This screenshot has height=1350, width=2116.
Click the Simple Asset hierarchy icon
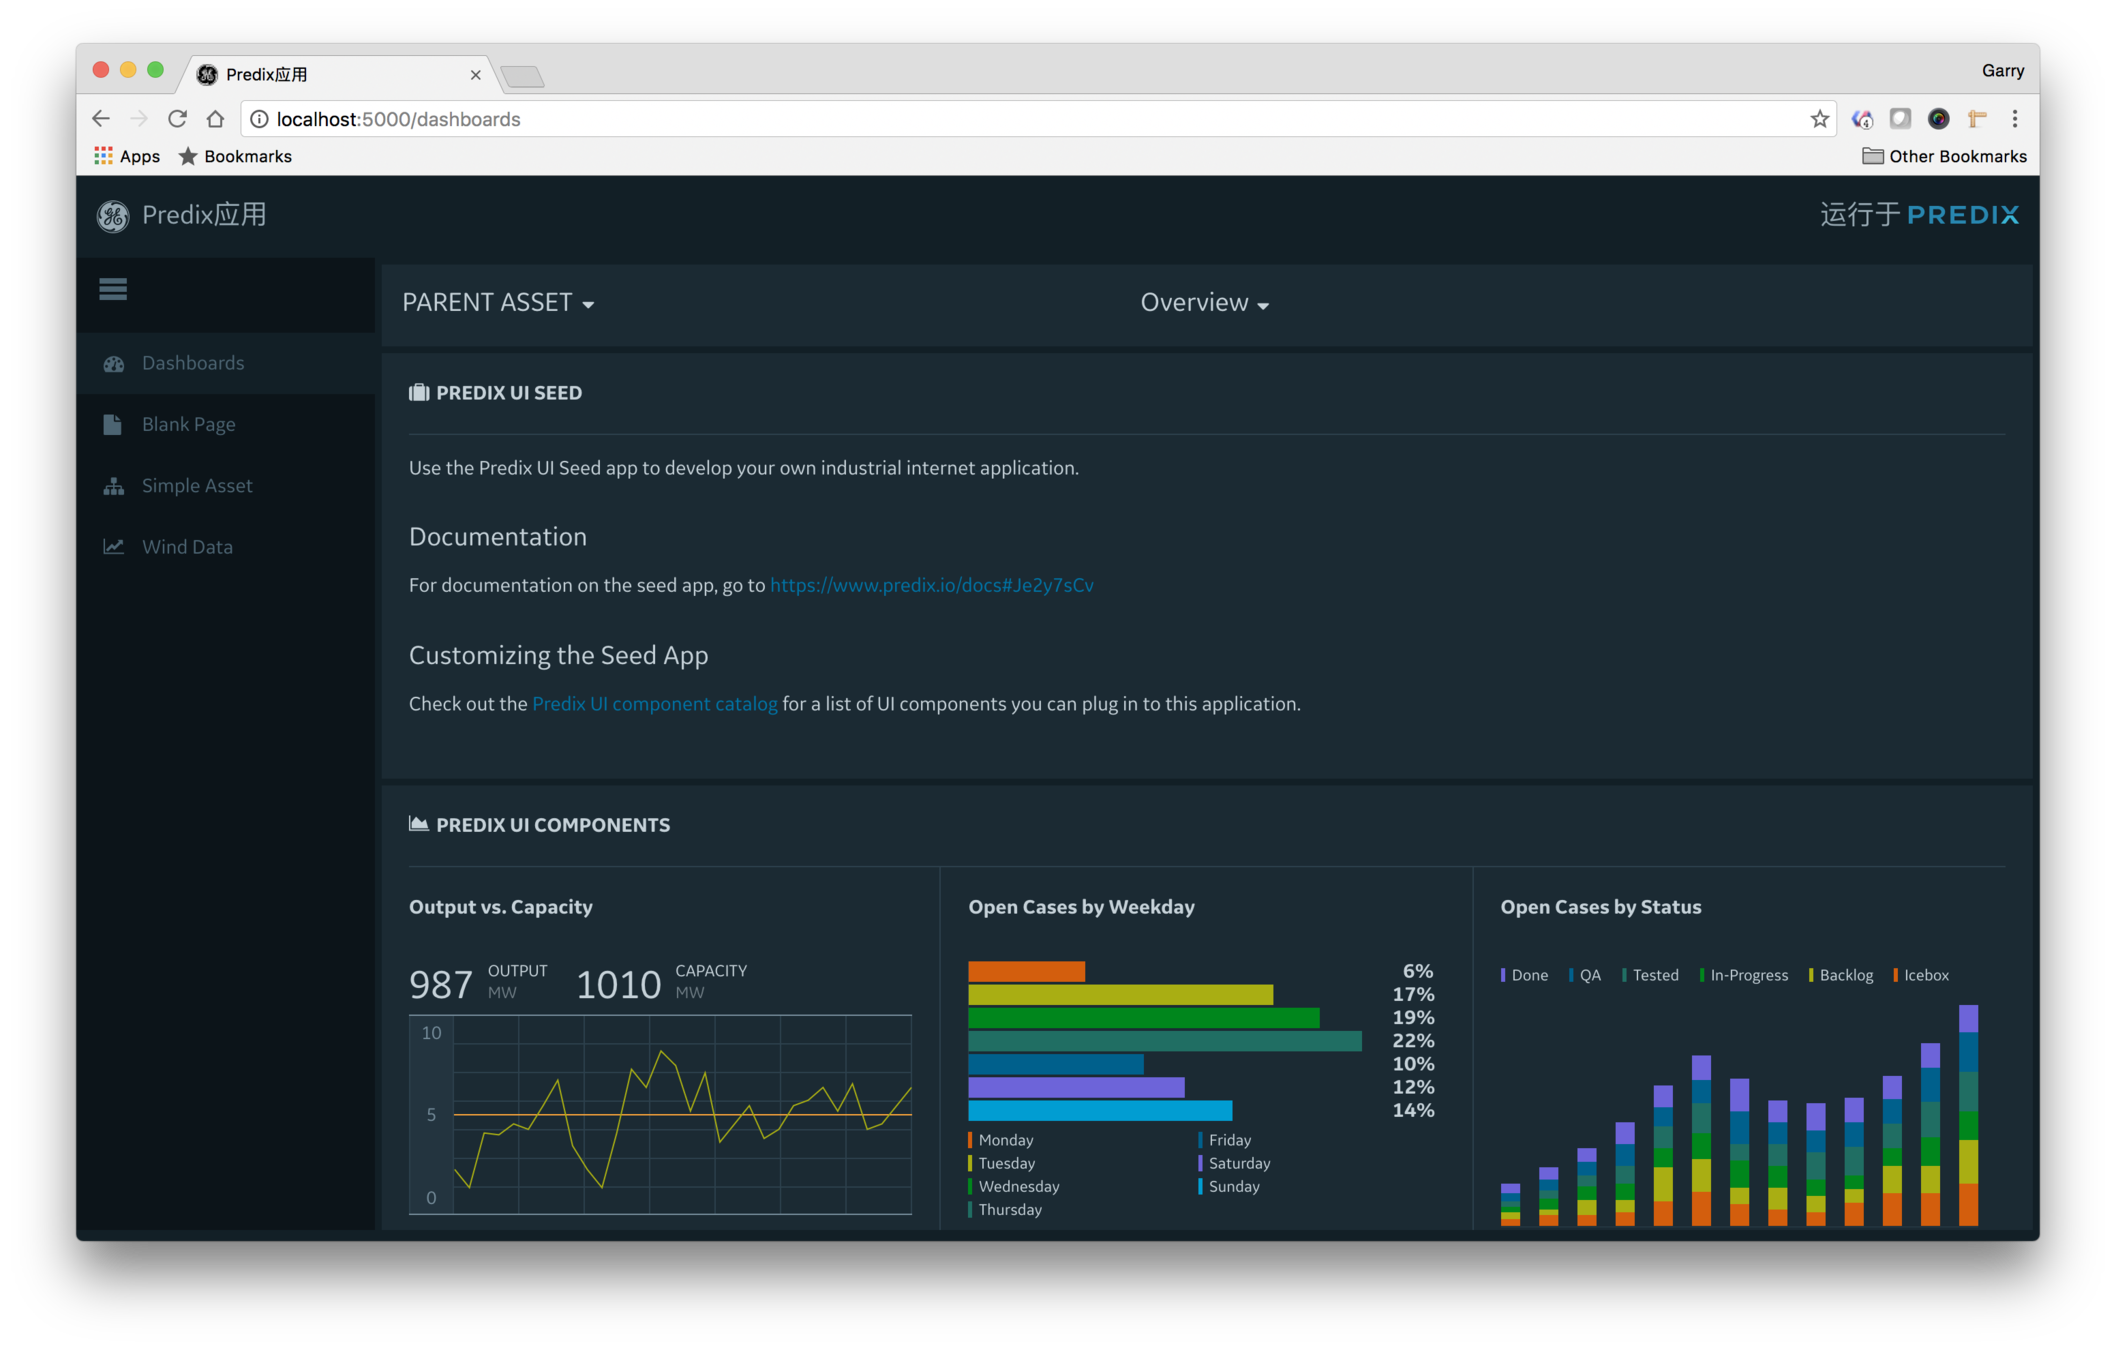tap(114, 486)
